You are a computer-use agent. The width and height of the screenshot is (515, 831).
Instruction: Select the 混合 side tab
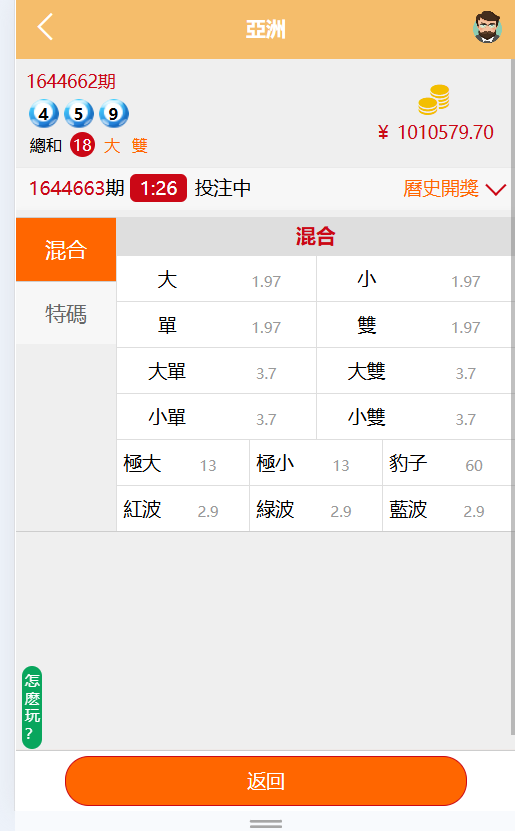(66, 250)
